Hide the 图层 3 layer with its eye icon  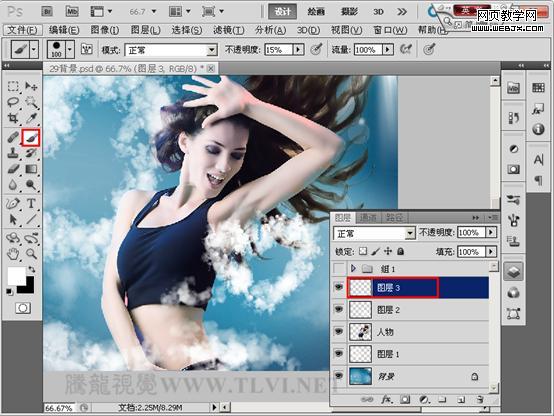tap(338, 287)
